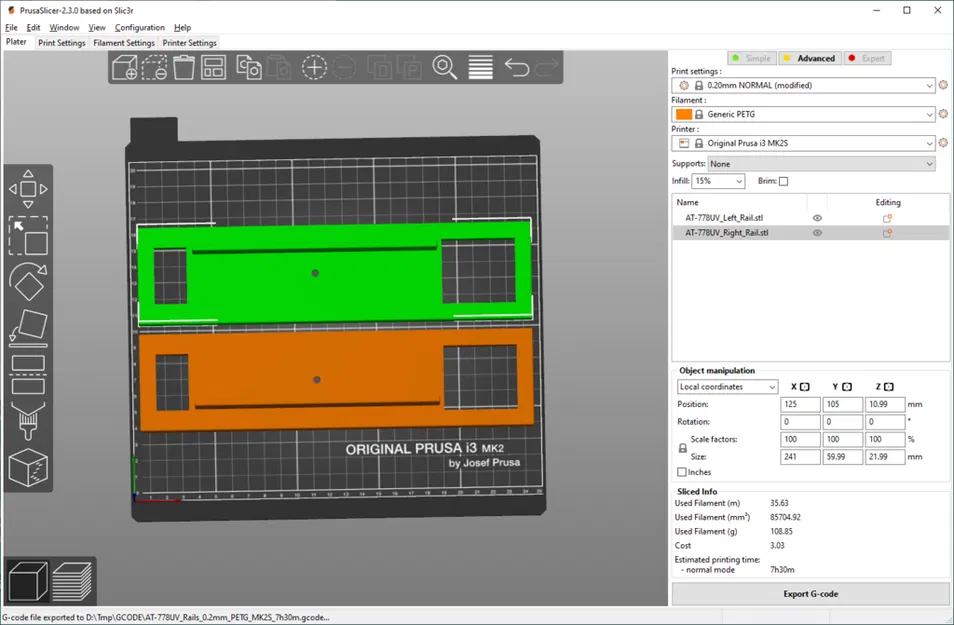
Task: Click the orange filament color swatch
Action: click(684, 114)
